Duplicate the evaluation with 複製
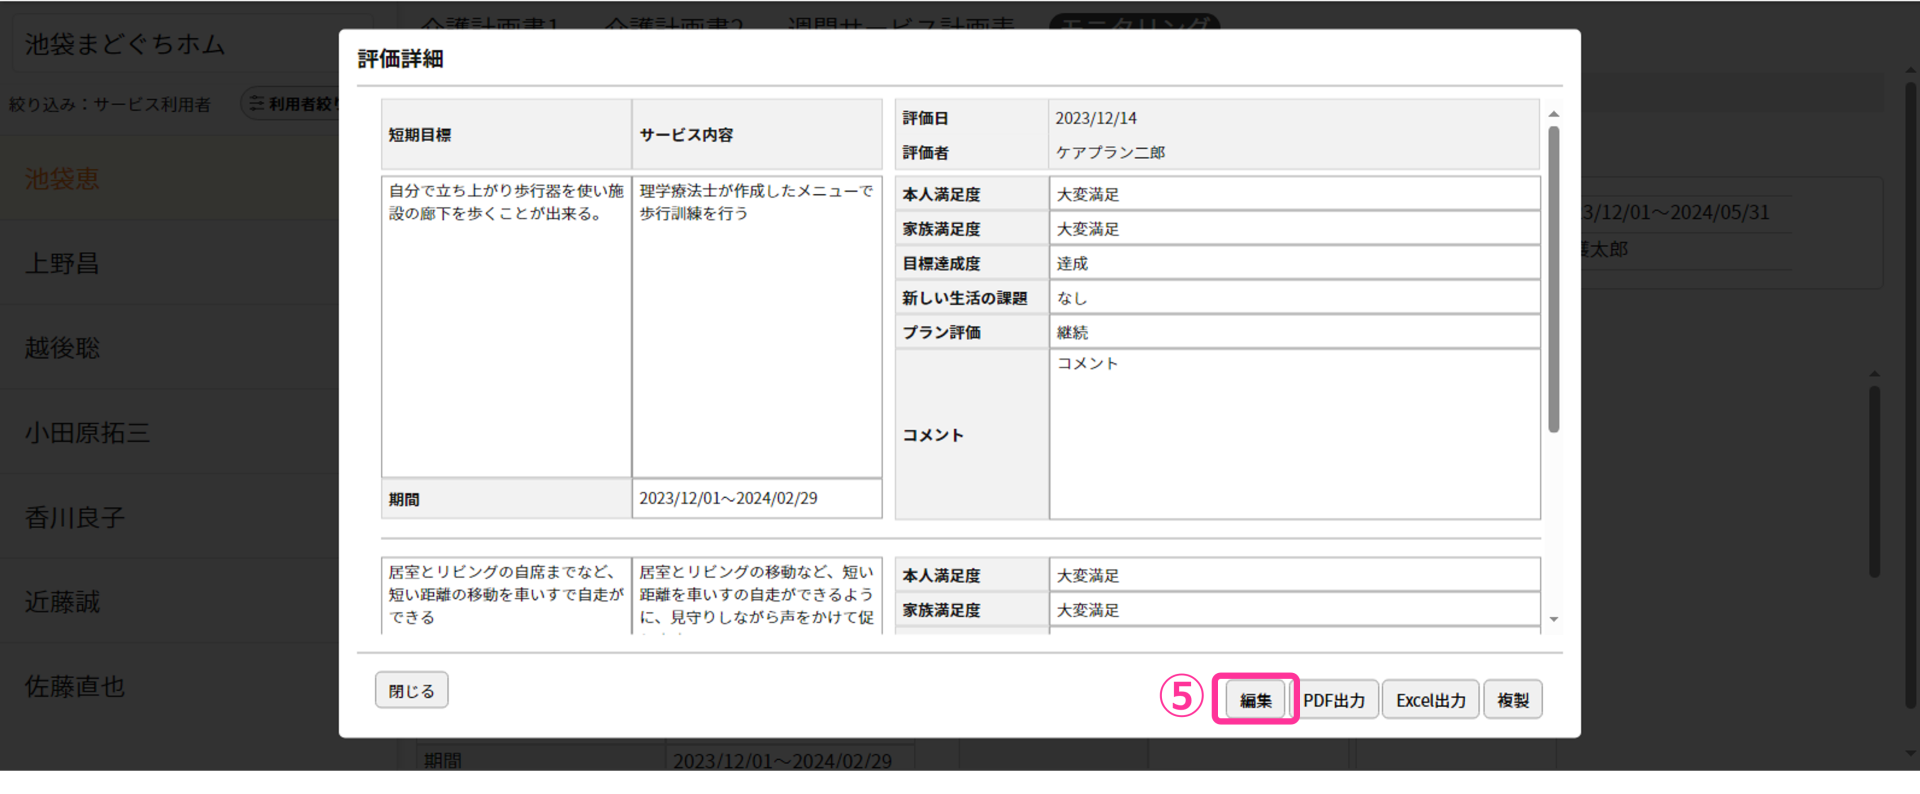Image resolution: width=1920 pixels, height=794 pixels. [x=1512, y=700]
